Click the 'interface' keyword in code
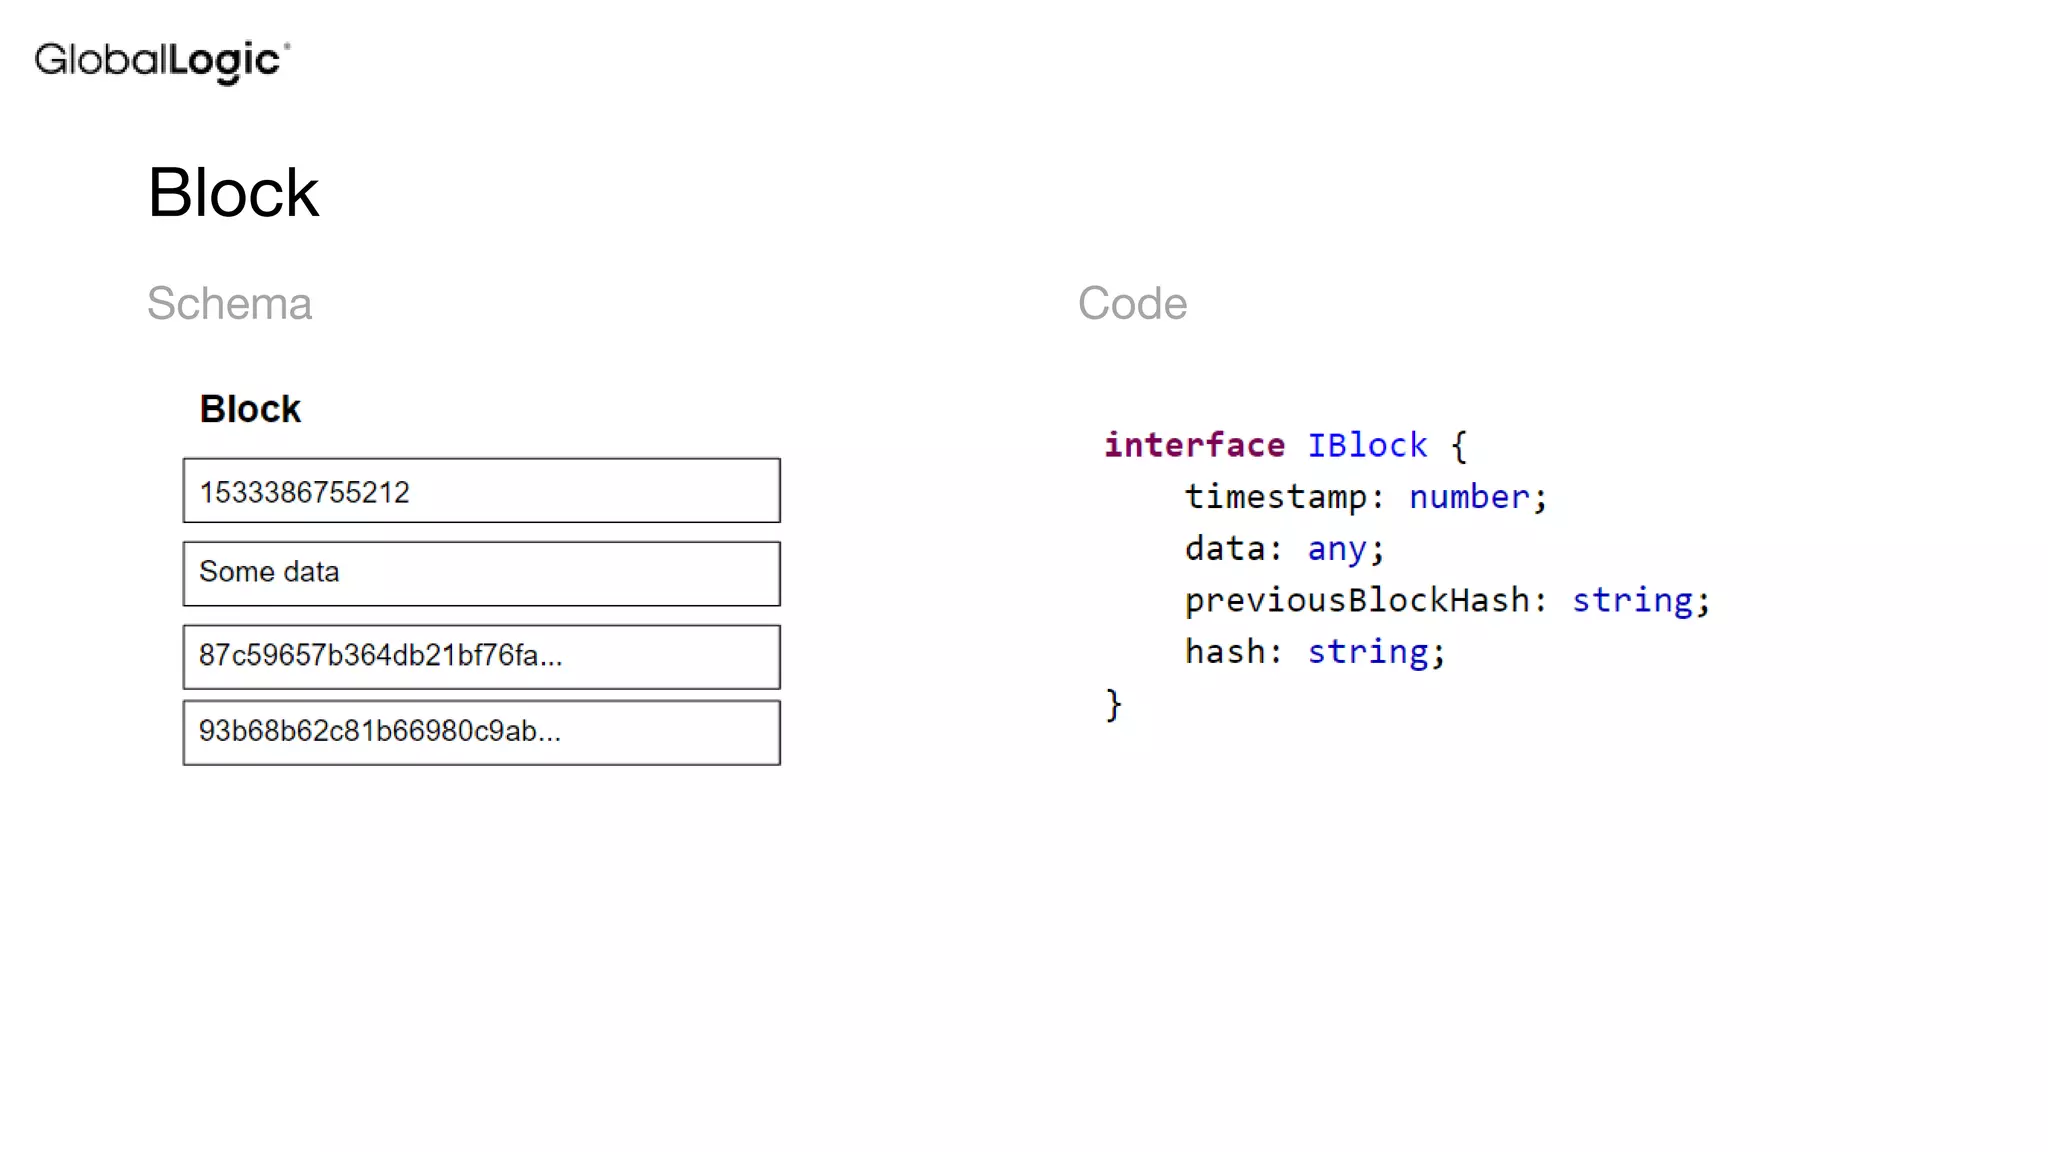 1194,445
